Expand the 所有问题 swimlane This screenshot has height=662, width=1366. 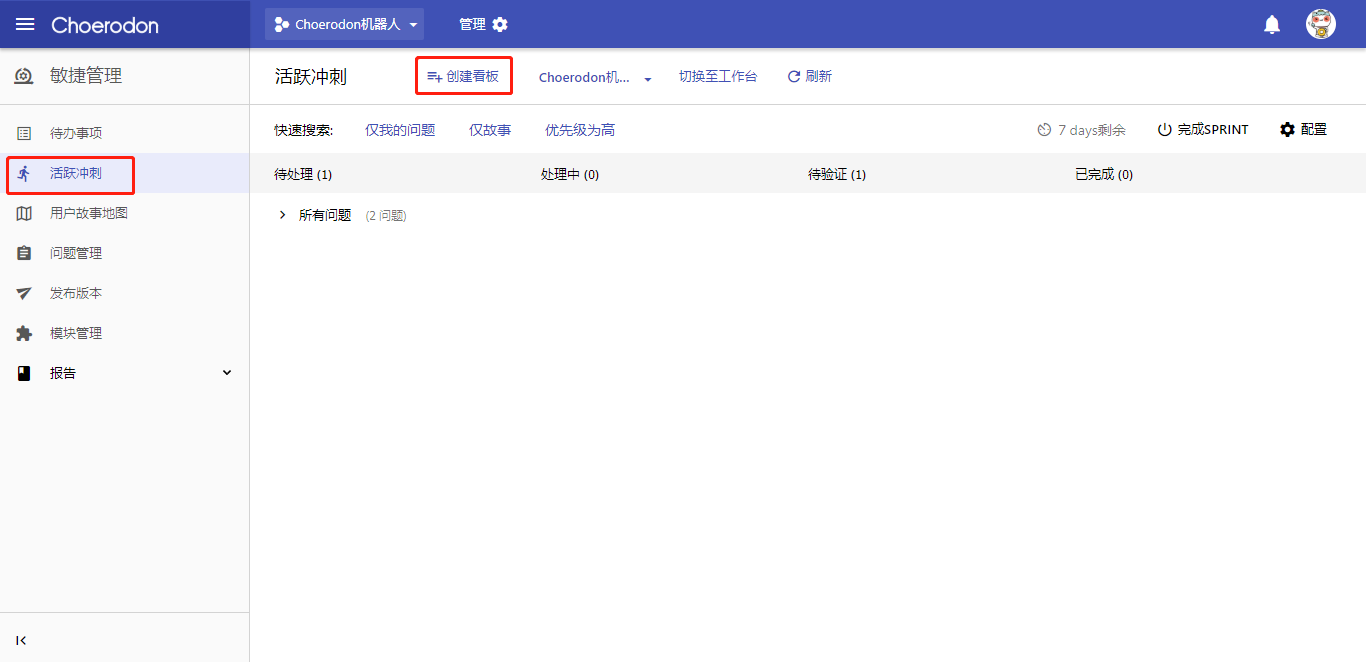point(282,215)
